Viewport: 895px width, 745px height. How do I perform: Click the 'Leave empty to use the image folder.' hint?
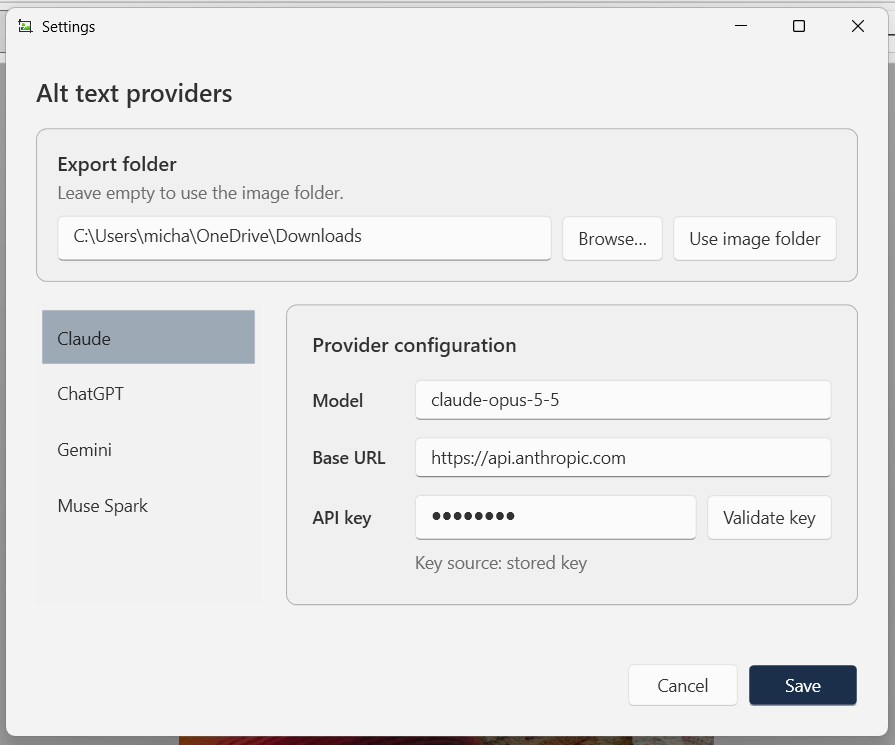coord(200,193)
